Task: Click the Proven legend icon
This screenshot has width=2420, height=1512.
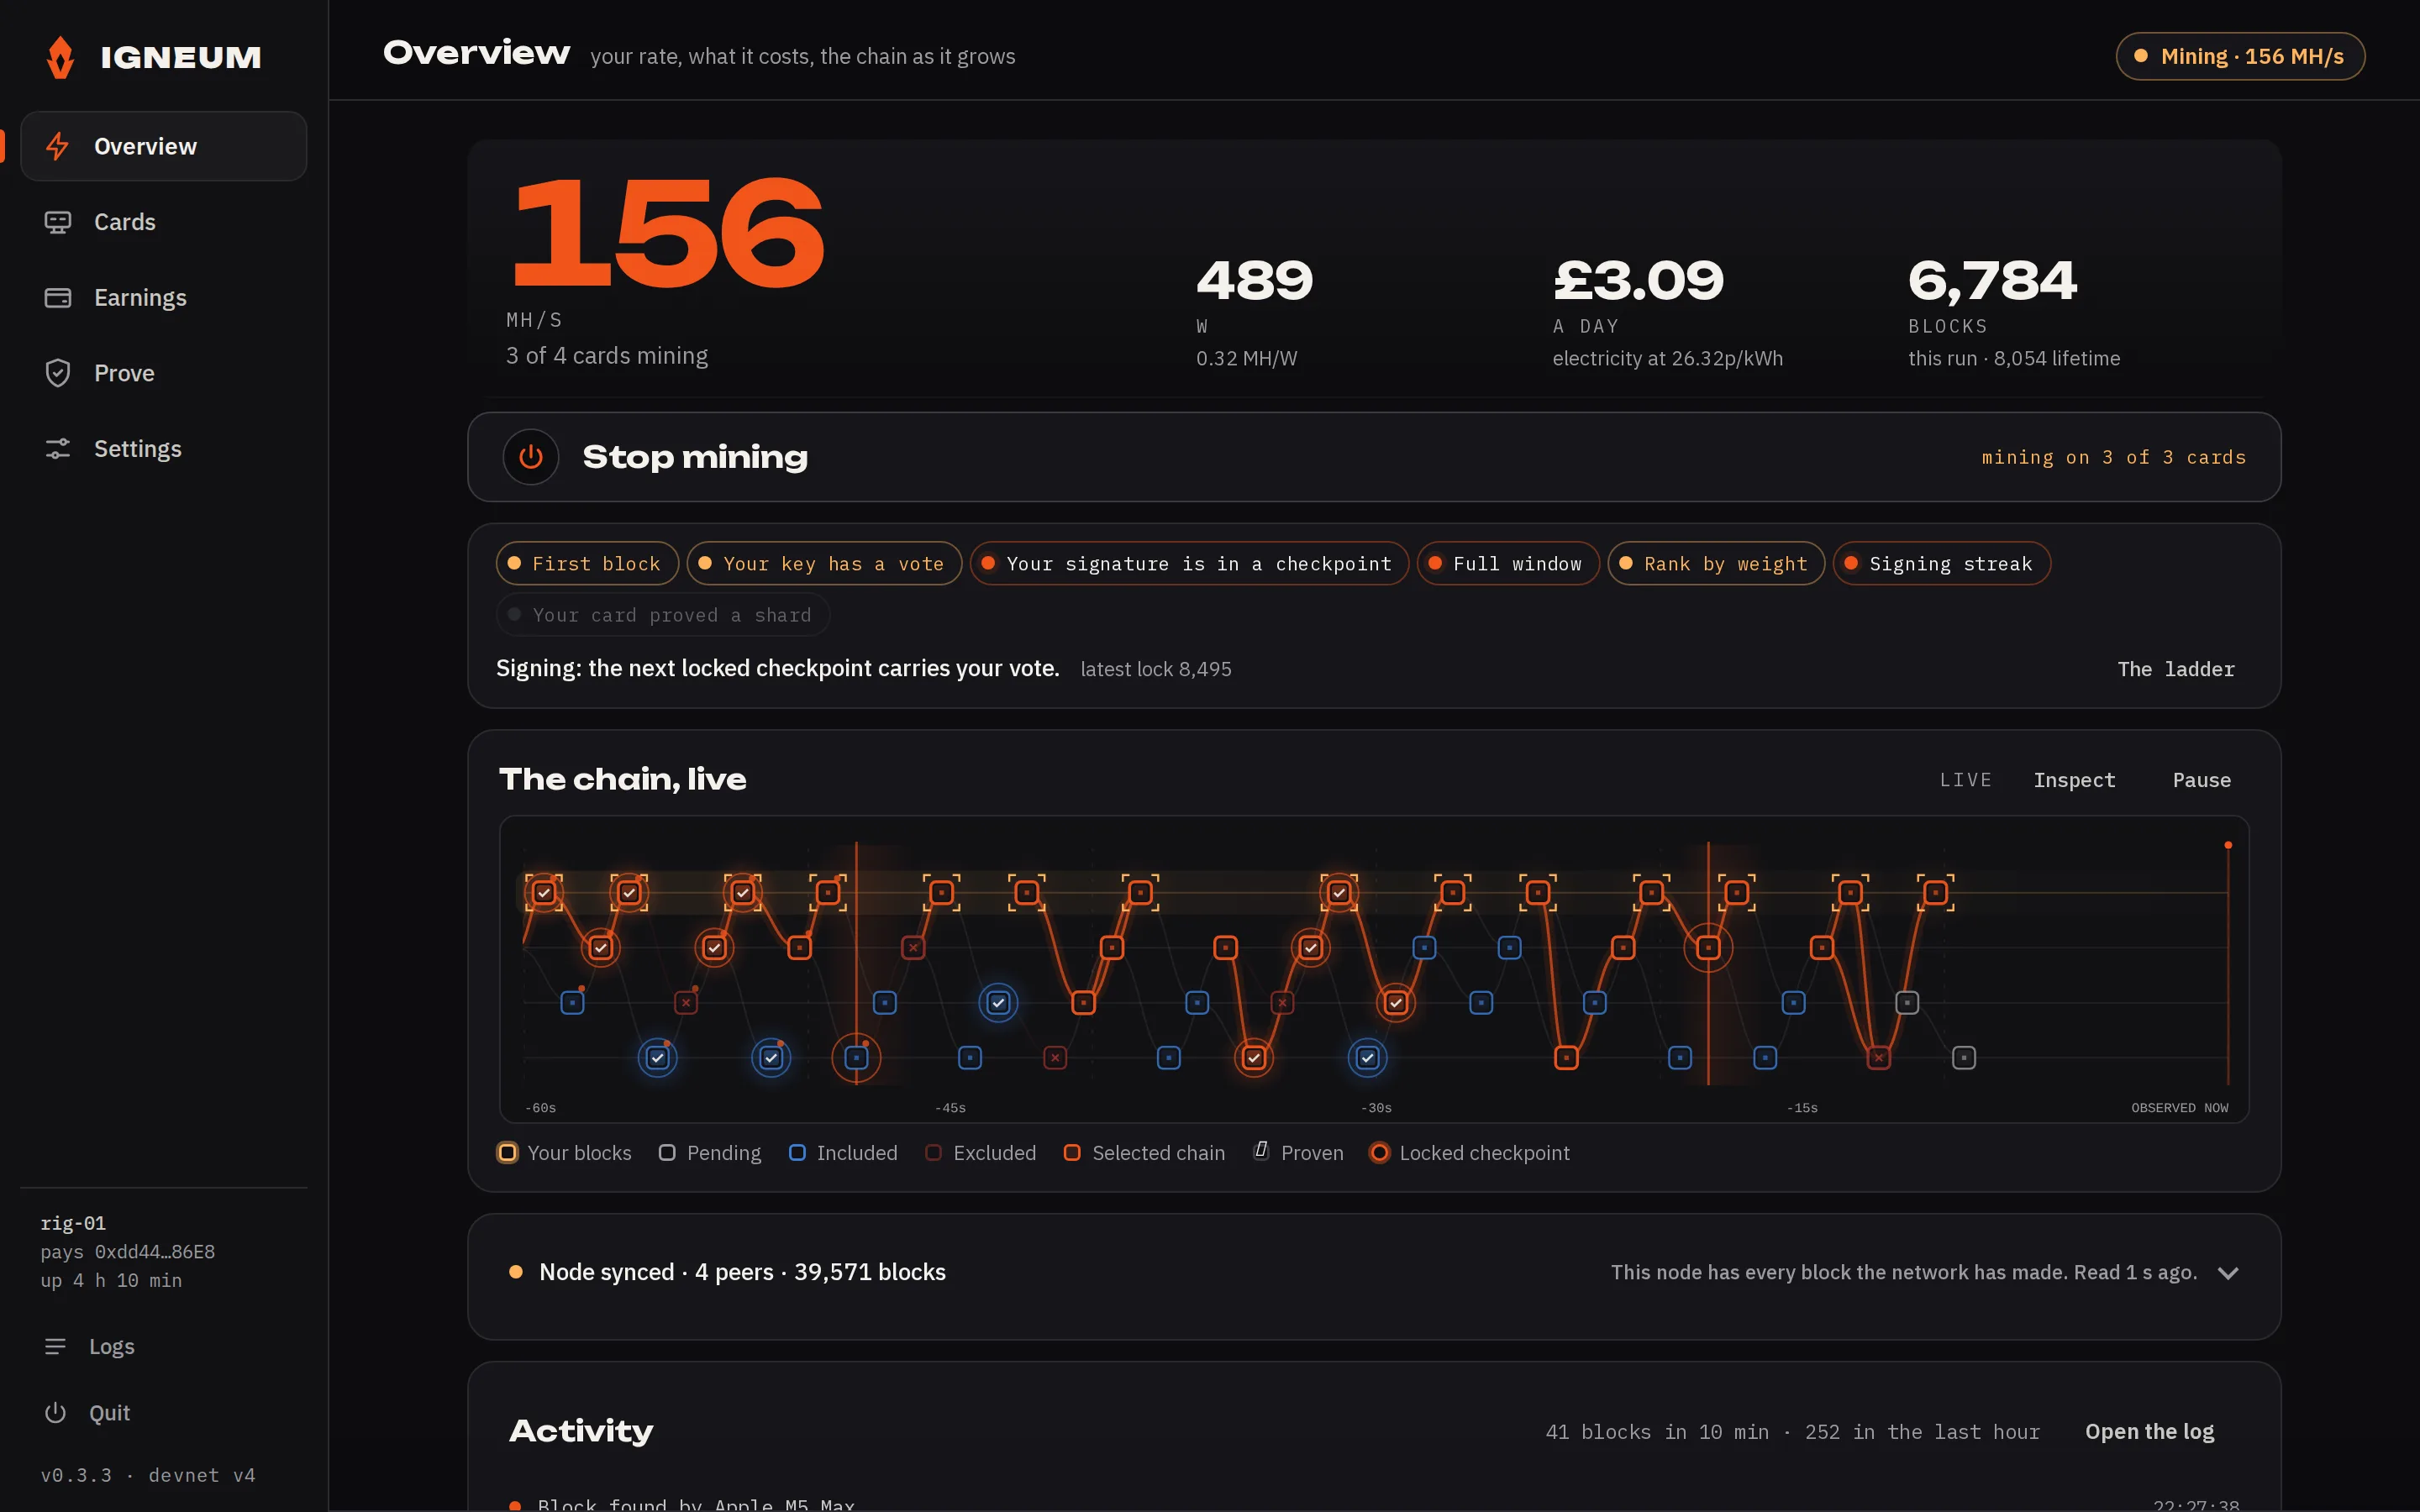Action: click(1261, 1151)
